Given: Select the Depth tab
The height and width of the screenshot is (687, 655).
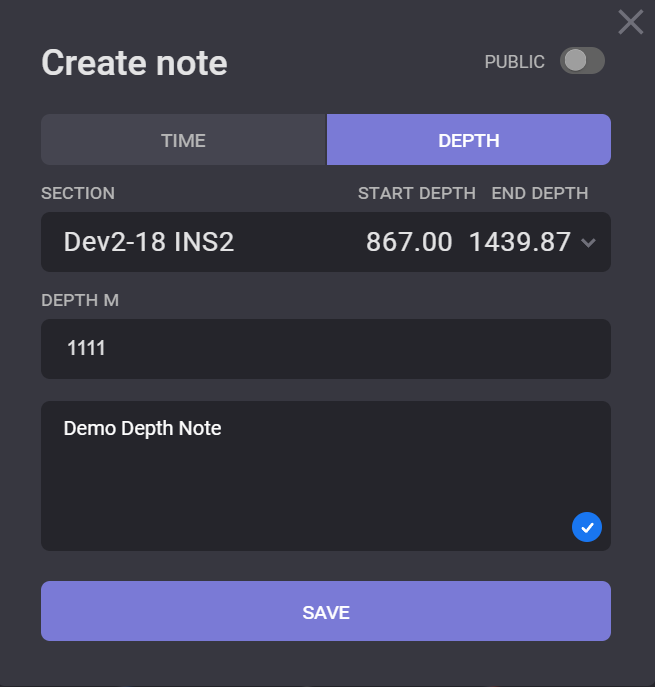Looking at the screenshot, I should point(468,140).
